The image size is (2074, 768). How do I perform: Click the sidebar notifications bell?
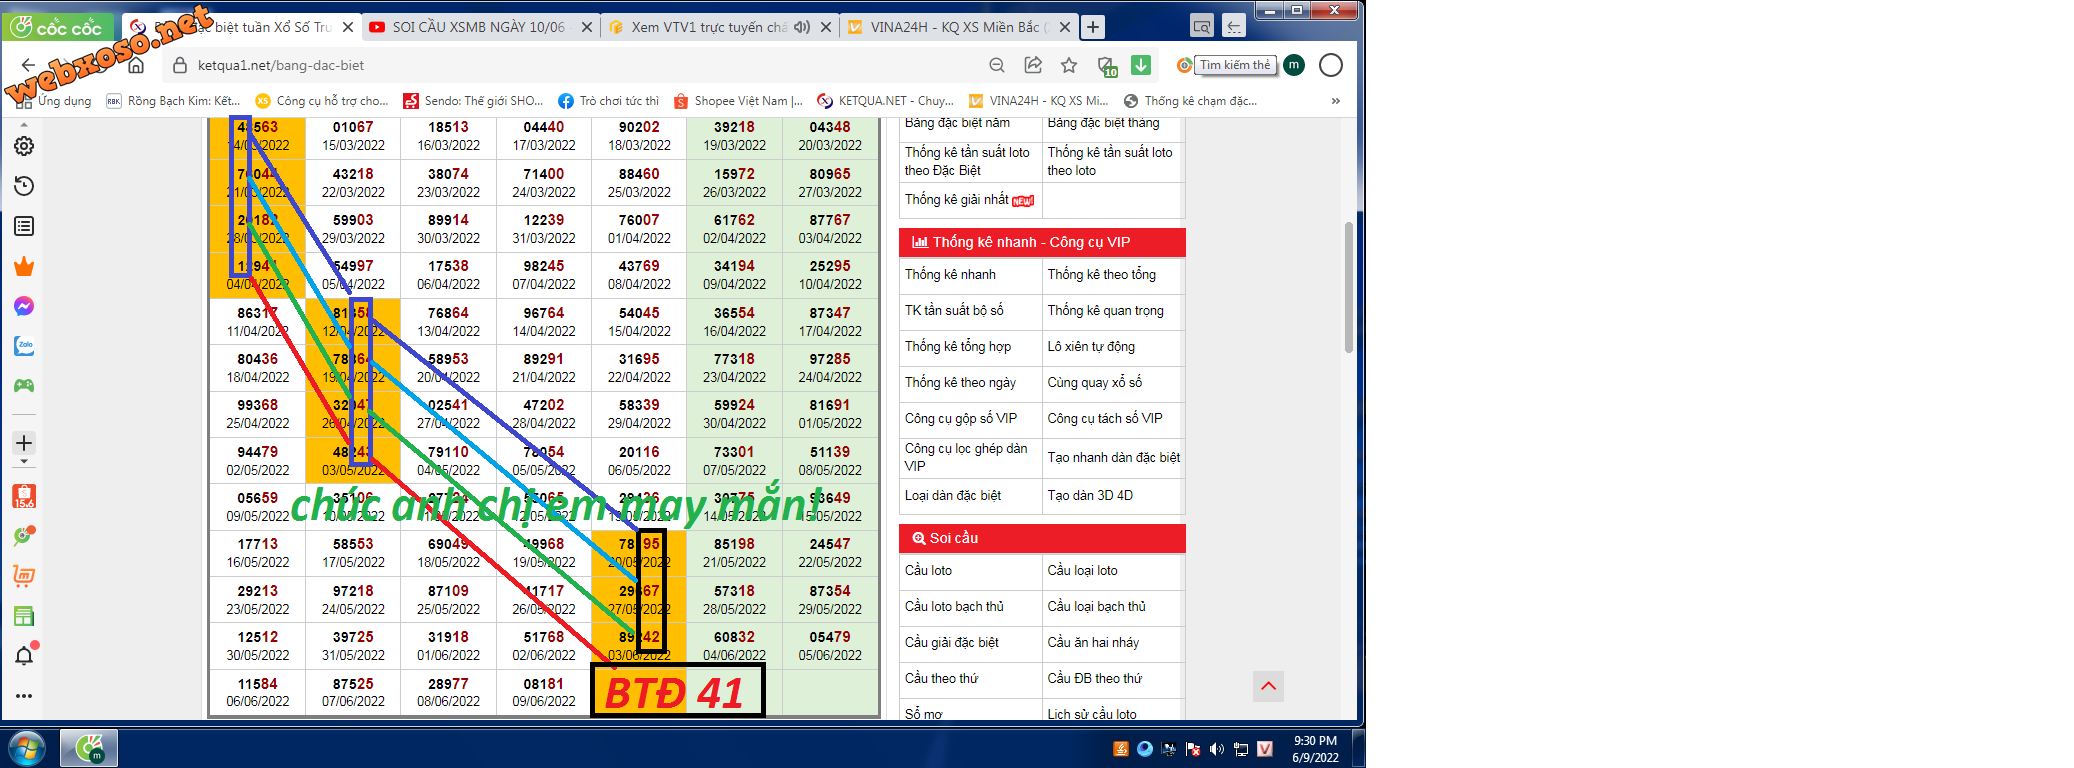click(24, 656)
